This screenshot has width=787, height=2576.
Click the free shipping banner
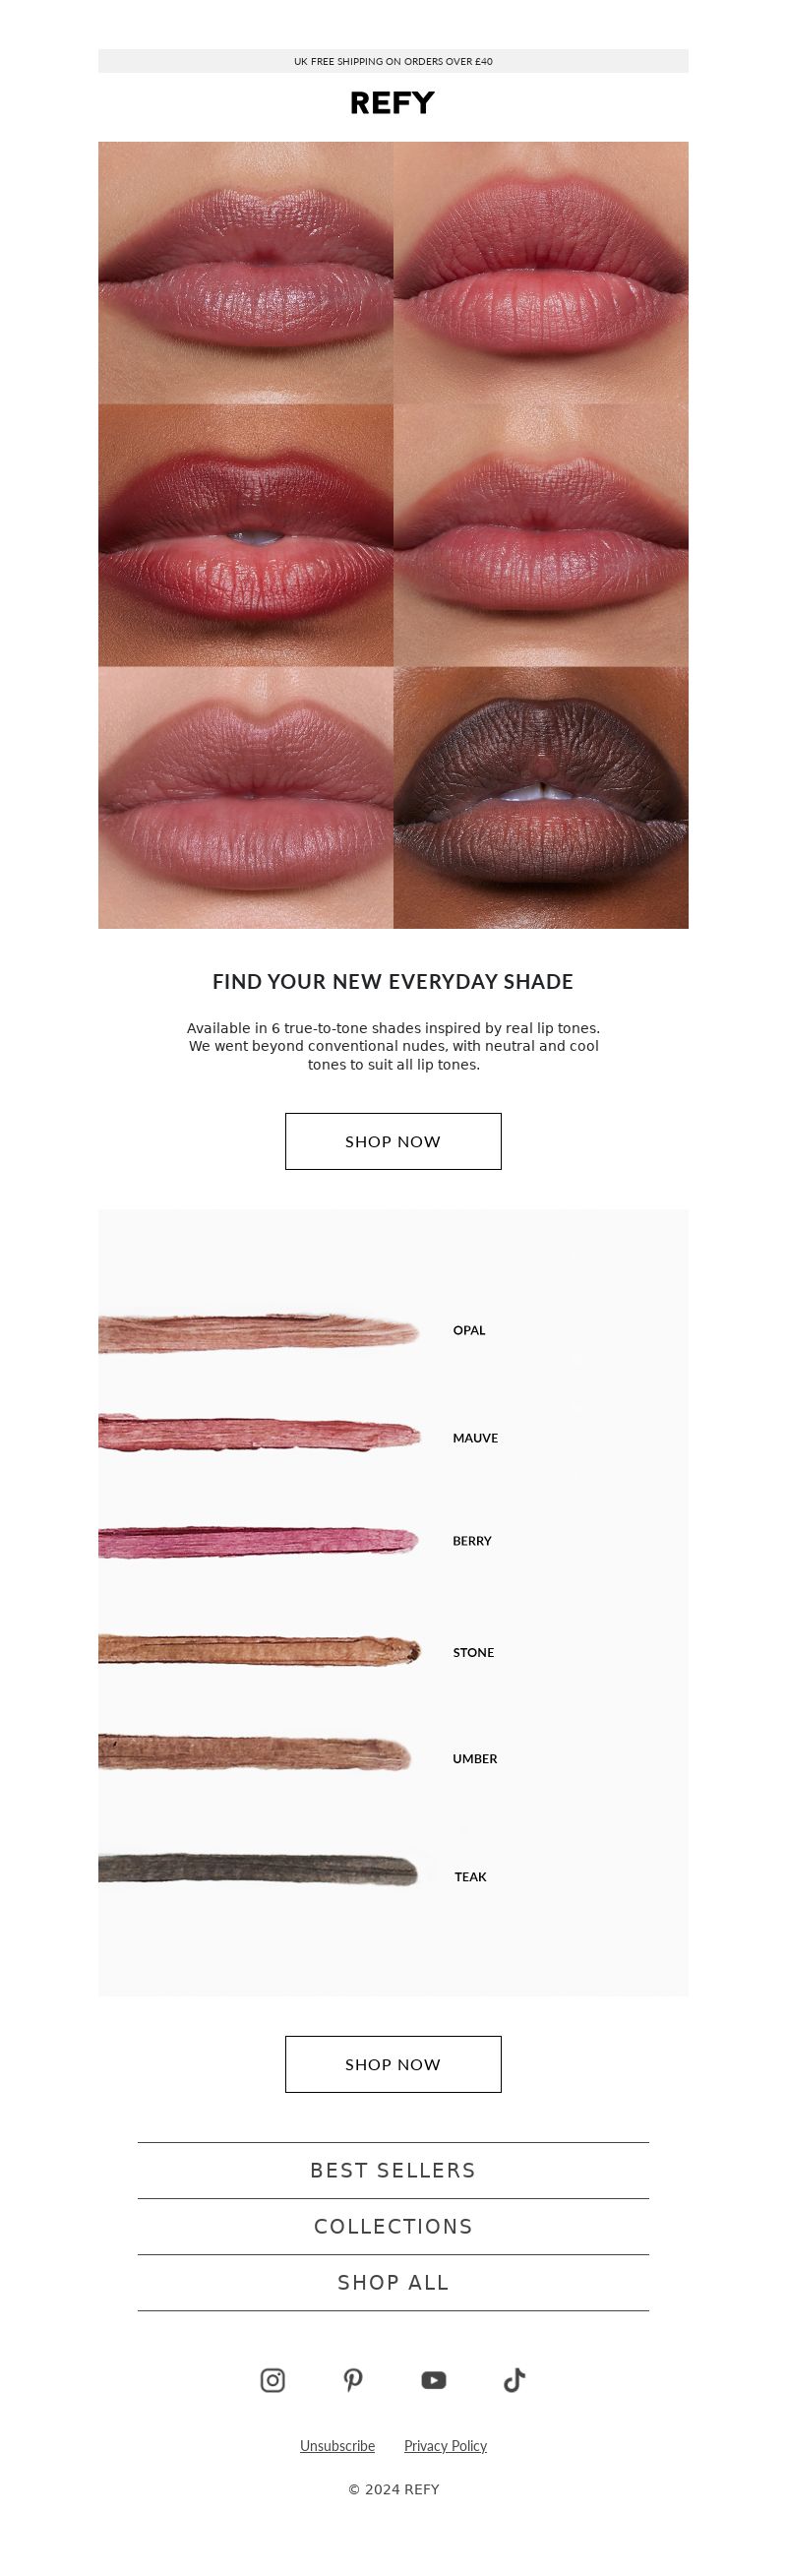(393, 61)
